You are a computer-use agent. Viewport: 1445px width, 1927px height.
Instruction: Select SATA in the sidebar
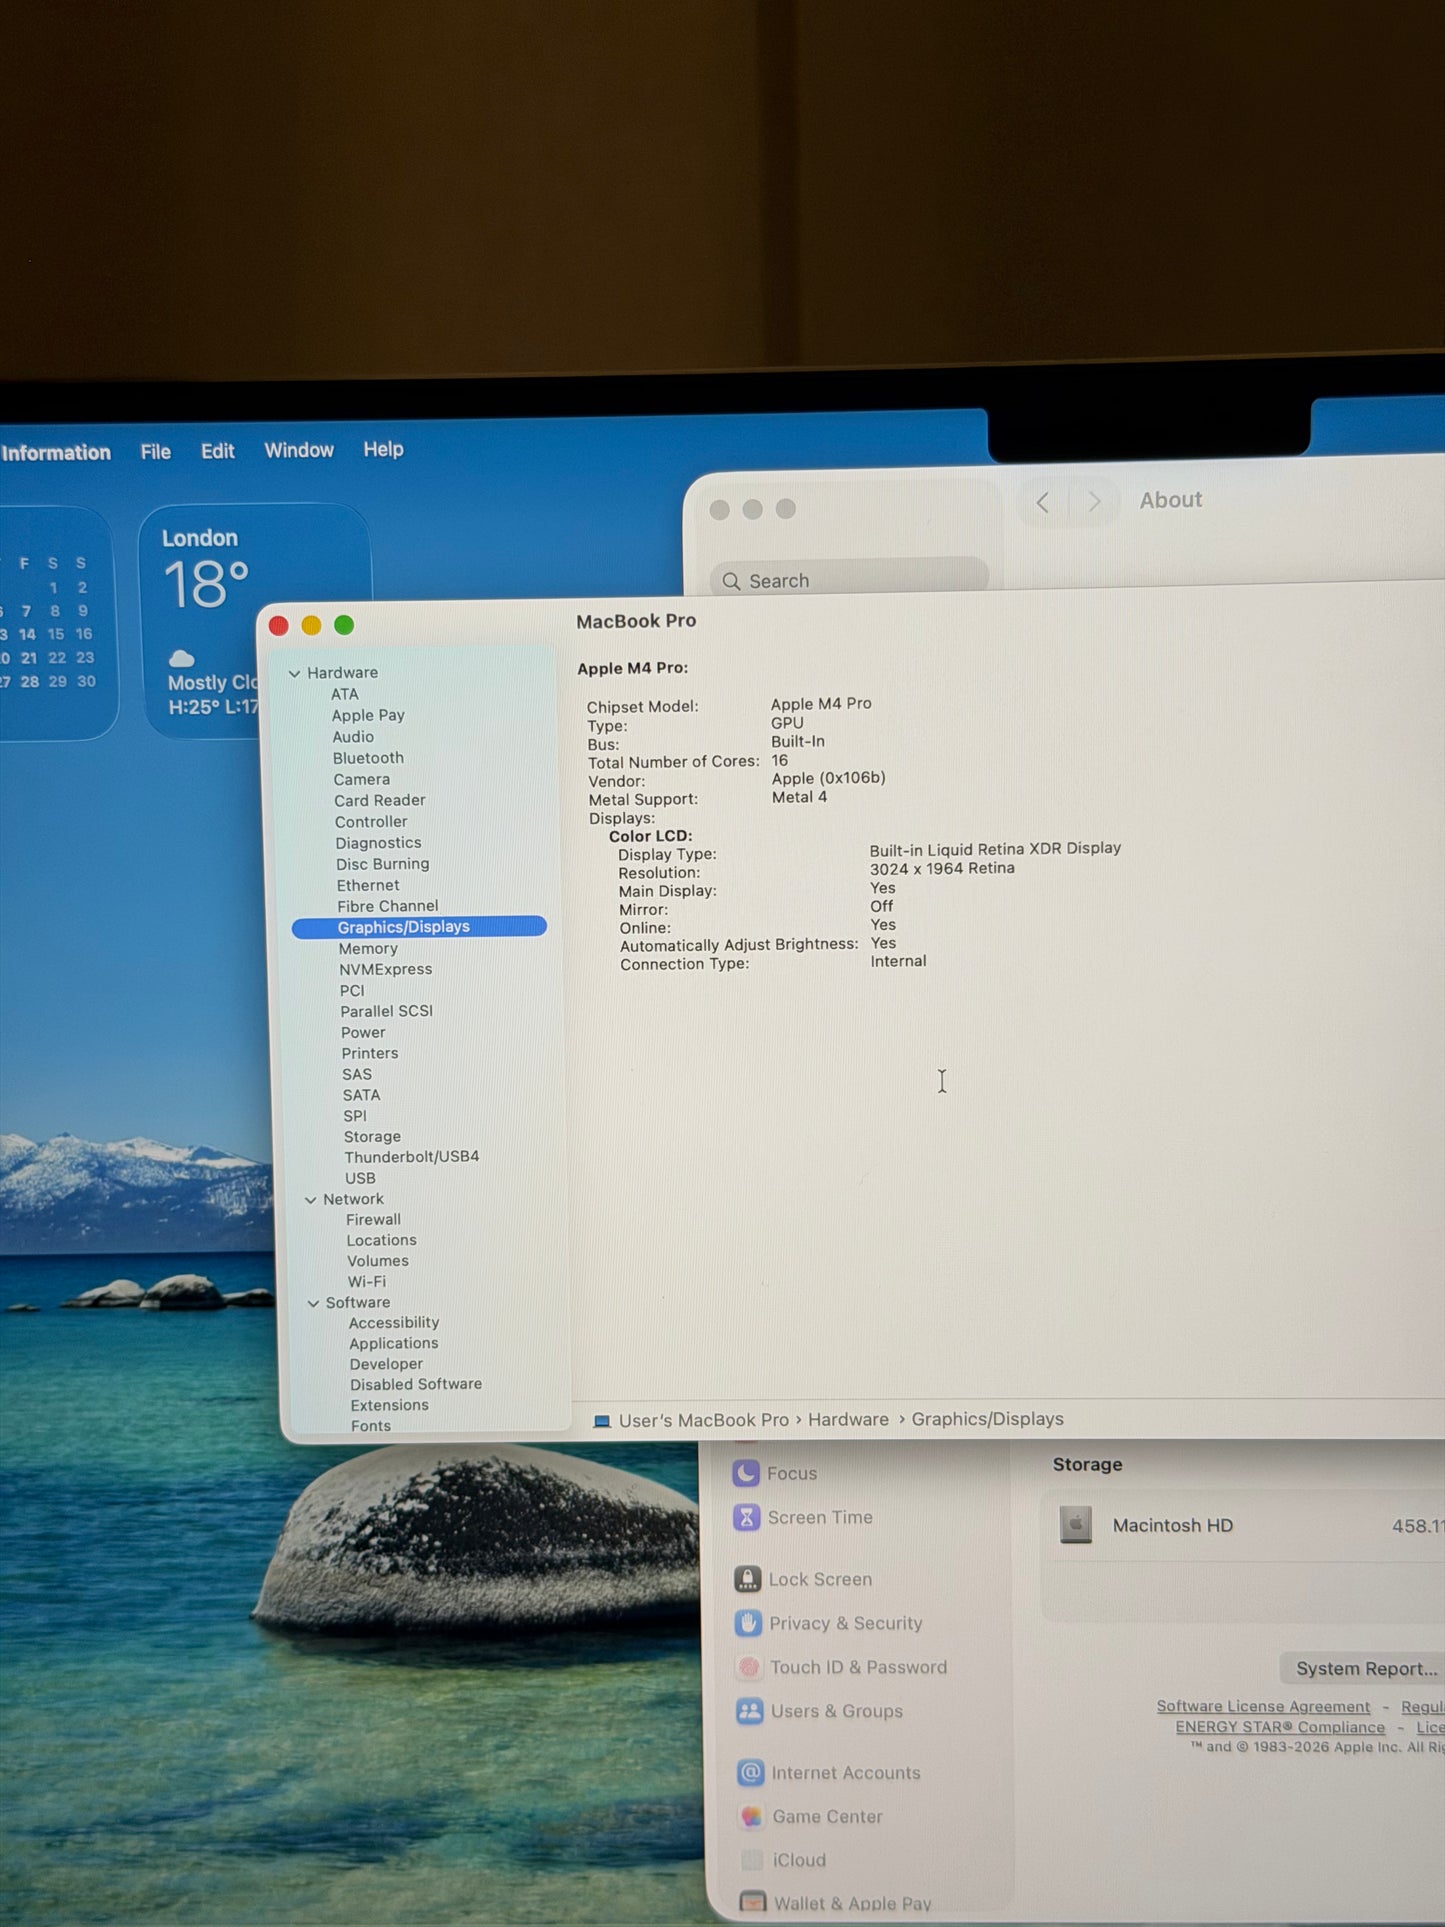[361, 1095]
